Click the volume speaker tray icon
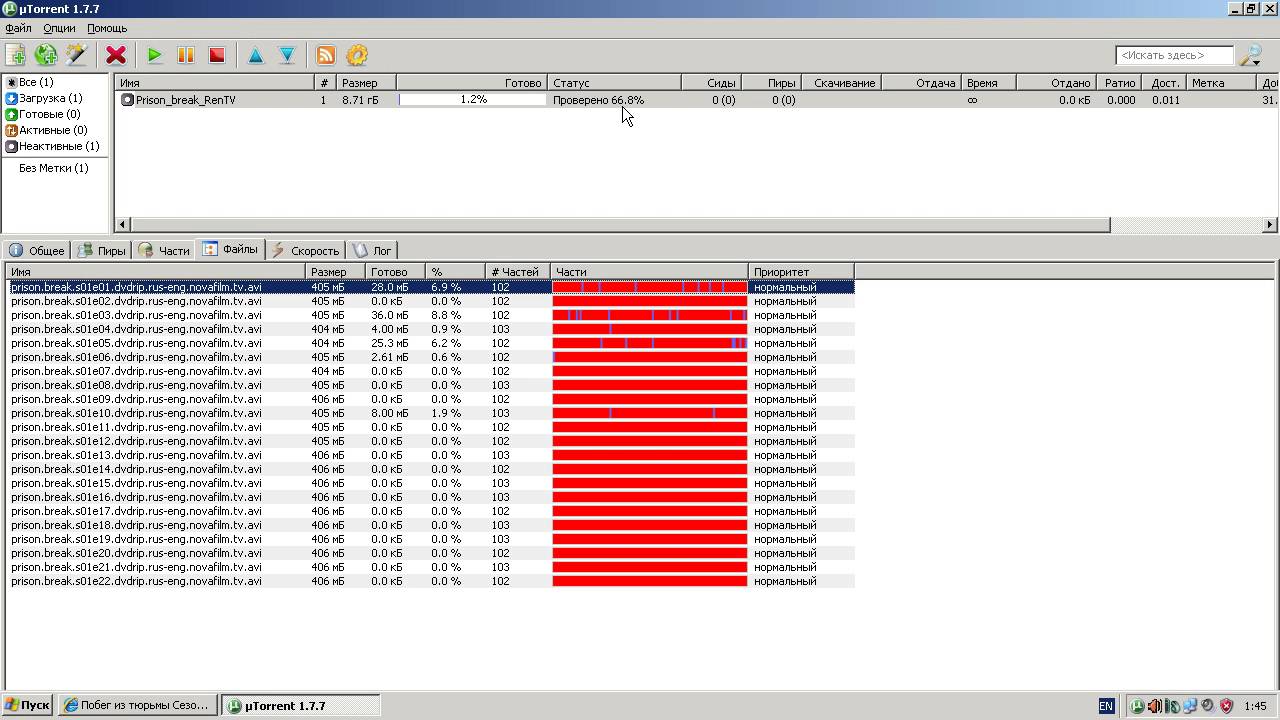Image resolution: width=1280 pixels, height=720 pixels. (x=1154, y=706)
